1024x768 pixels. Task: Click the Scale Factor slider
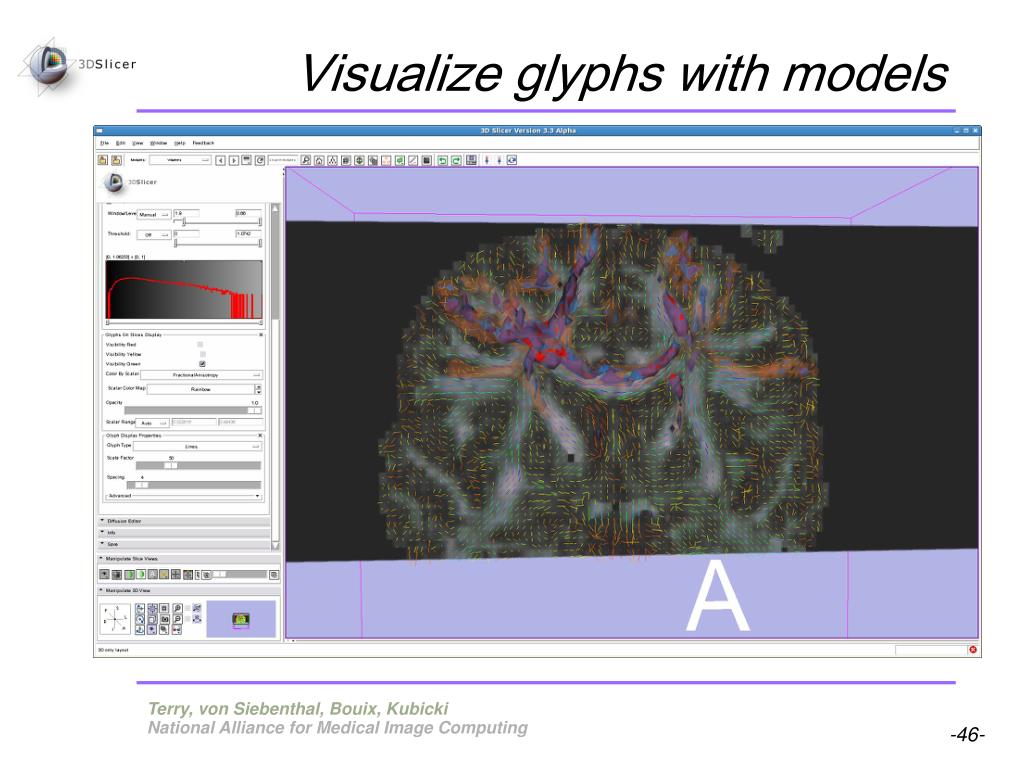click(199, 466)
